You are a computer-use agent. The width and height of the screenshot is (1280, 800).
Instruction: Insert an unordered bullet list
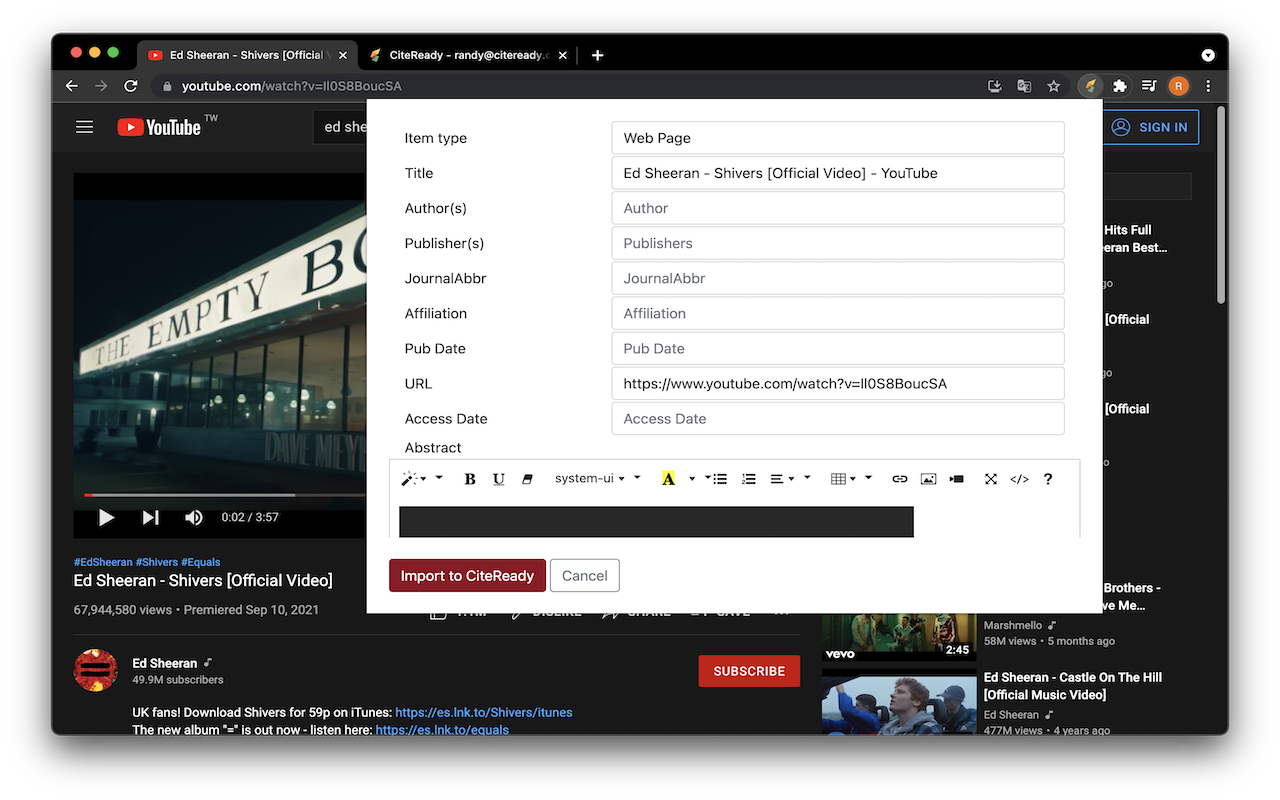click(x=720, y=479)
